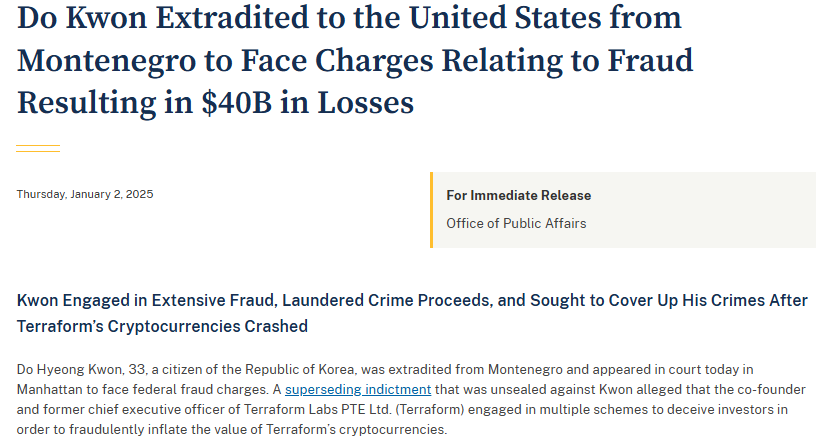Click the yellow double-line divider under headline
824x439 pixels.
click(x=38, y=148)
